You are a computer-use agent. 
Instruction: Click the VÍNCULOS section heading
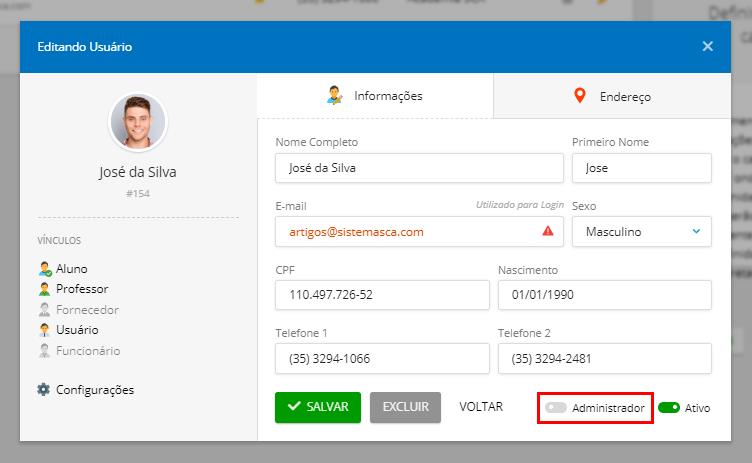click(x=59, y=240)
